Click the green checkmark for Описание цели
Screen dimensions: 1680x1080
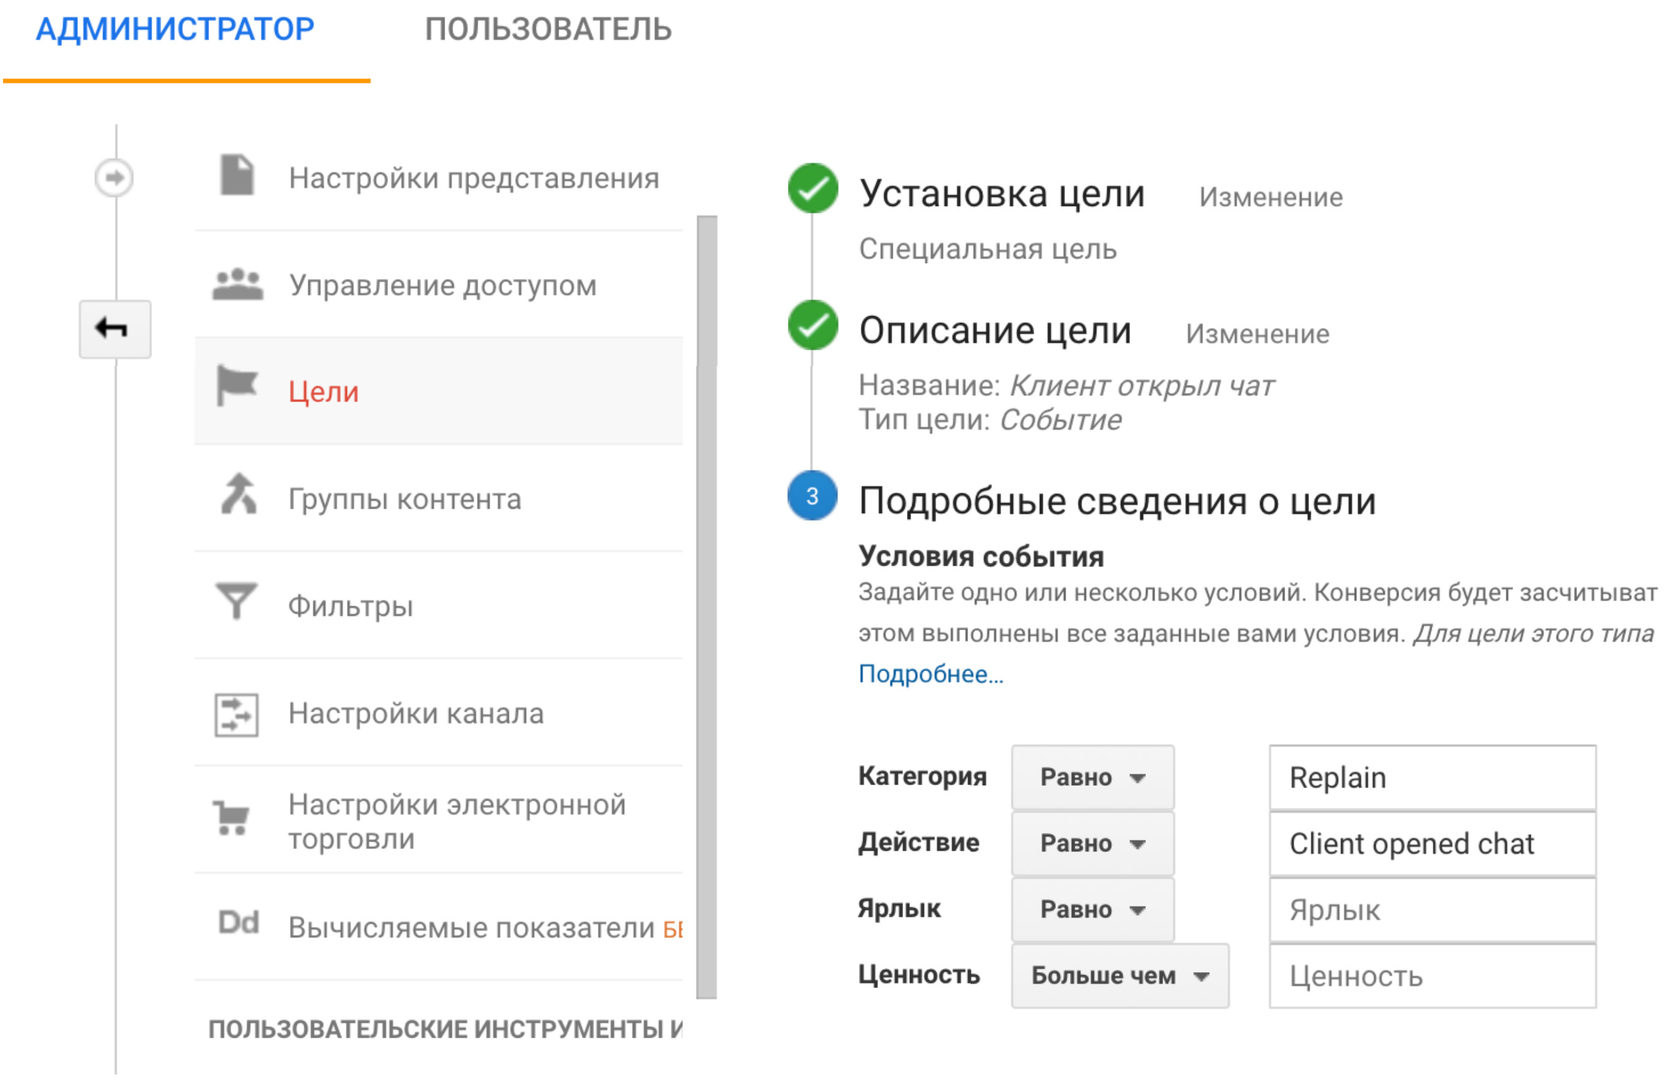pyautogui.click(x=813, y=325)
